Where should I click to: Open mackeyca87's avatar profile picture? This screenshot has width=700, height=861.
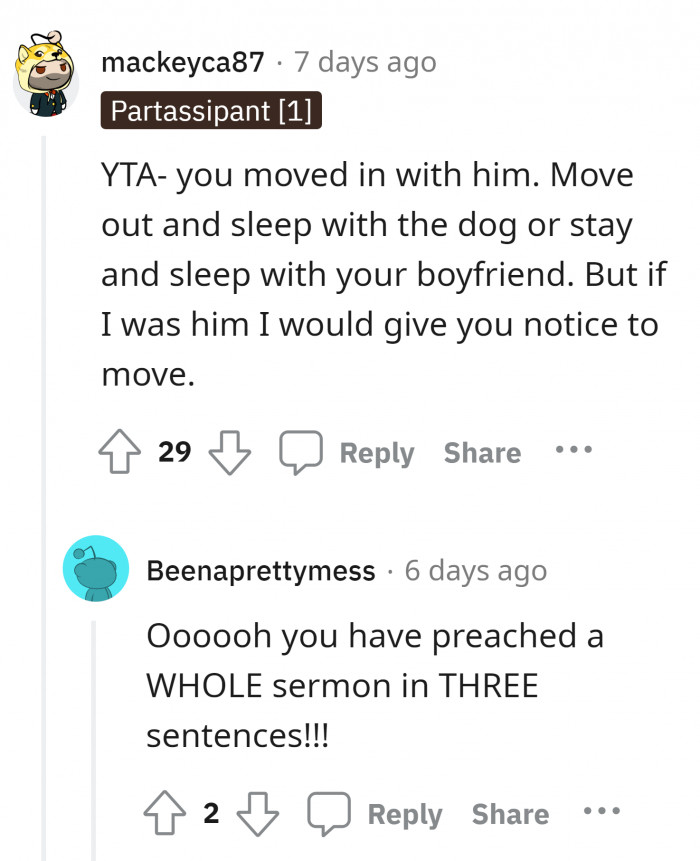click(46, 77)
